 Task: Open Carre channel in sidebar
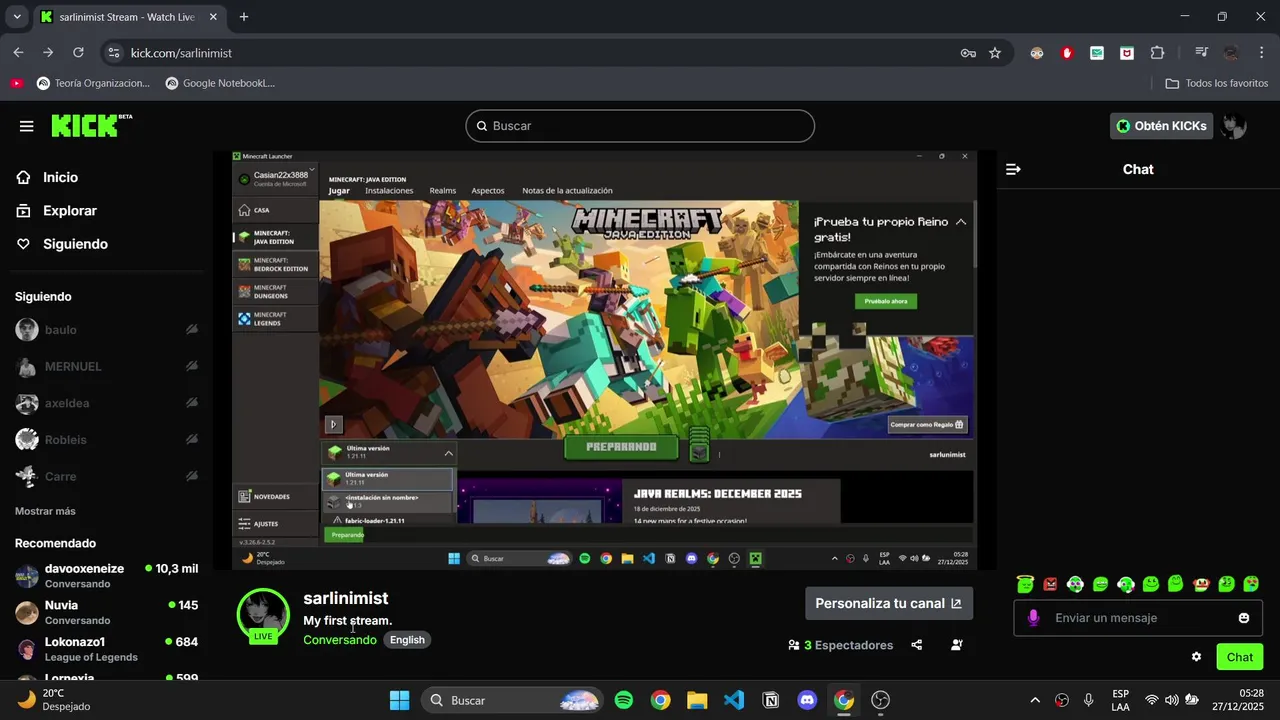pyautogui.click(x=106, y=476)
